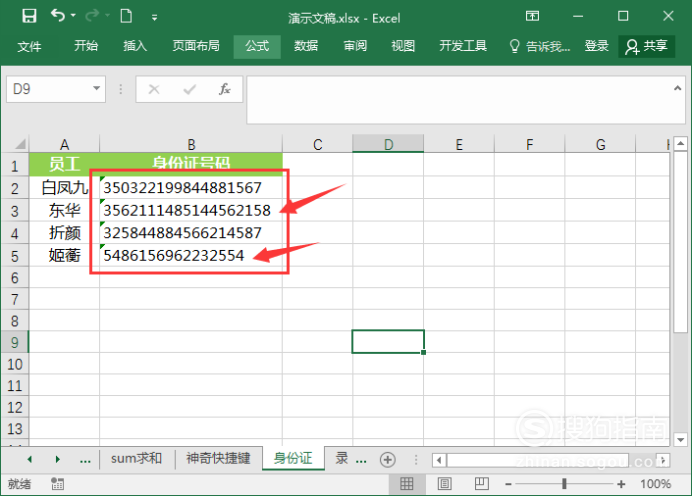The image size is (692, 496).
Task: Select column B header
Action: point(191,144)
